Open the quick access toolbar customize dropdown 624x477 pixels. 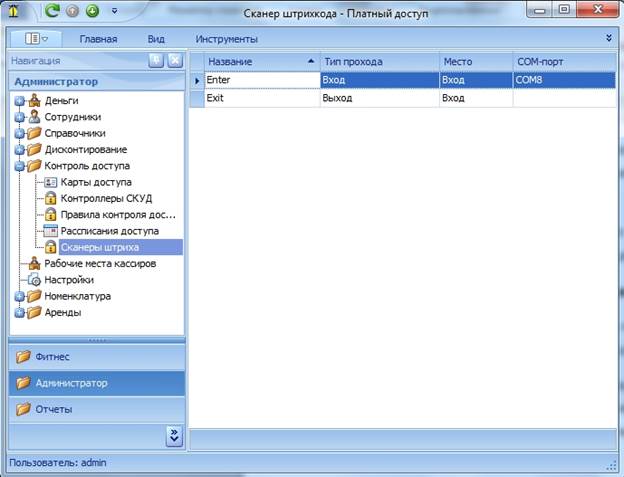[x=114, y=12]
